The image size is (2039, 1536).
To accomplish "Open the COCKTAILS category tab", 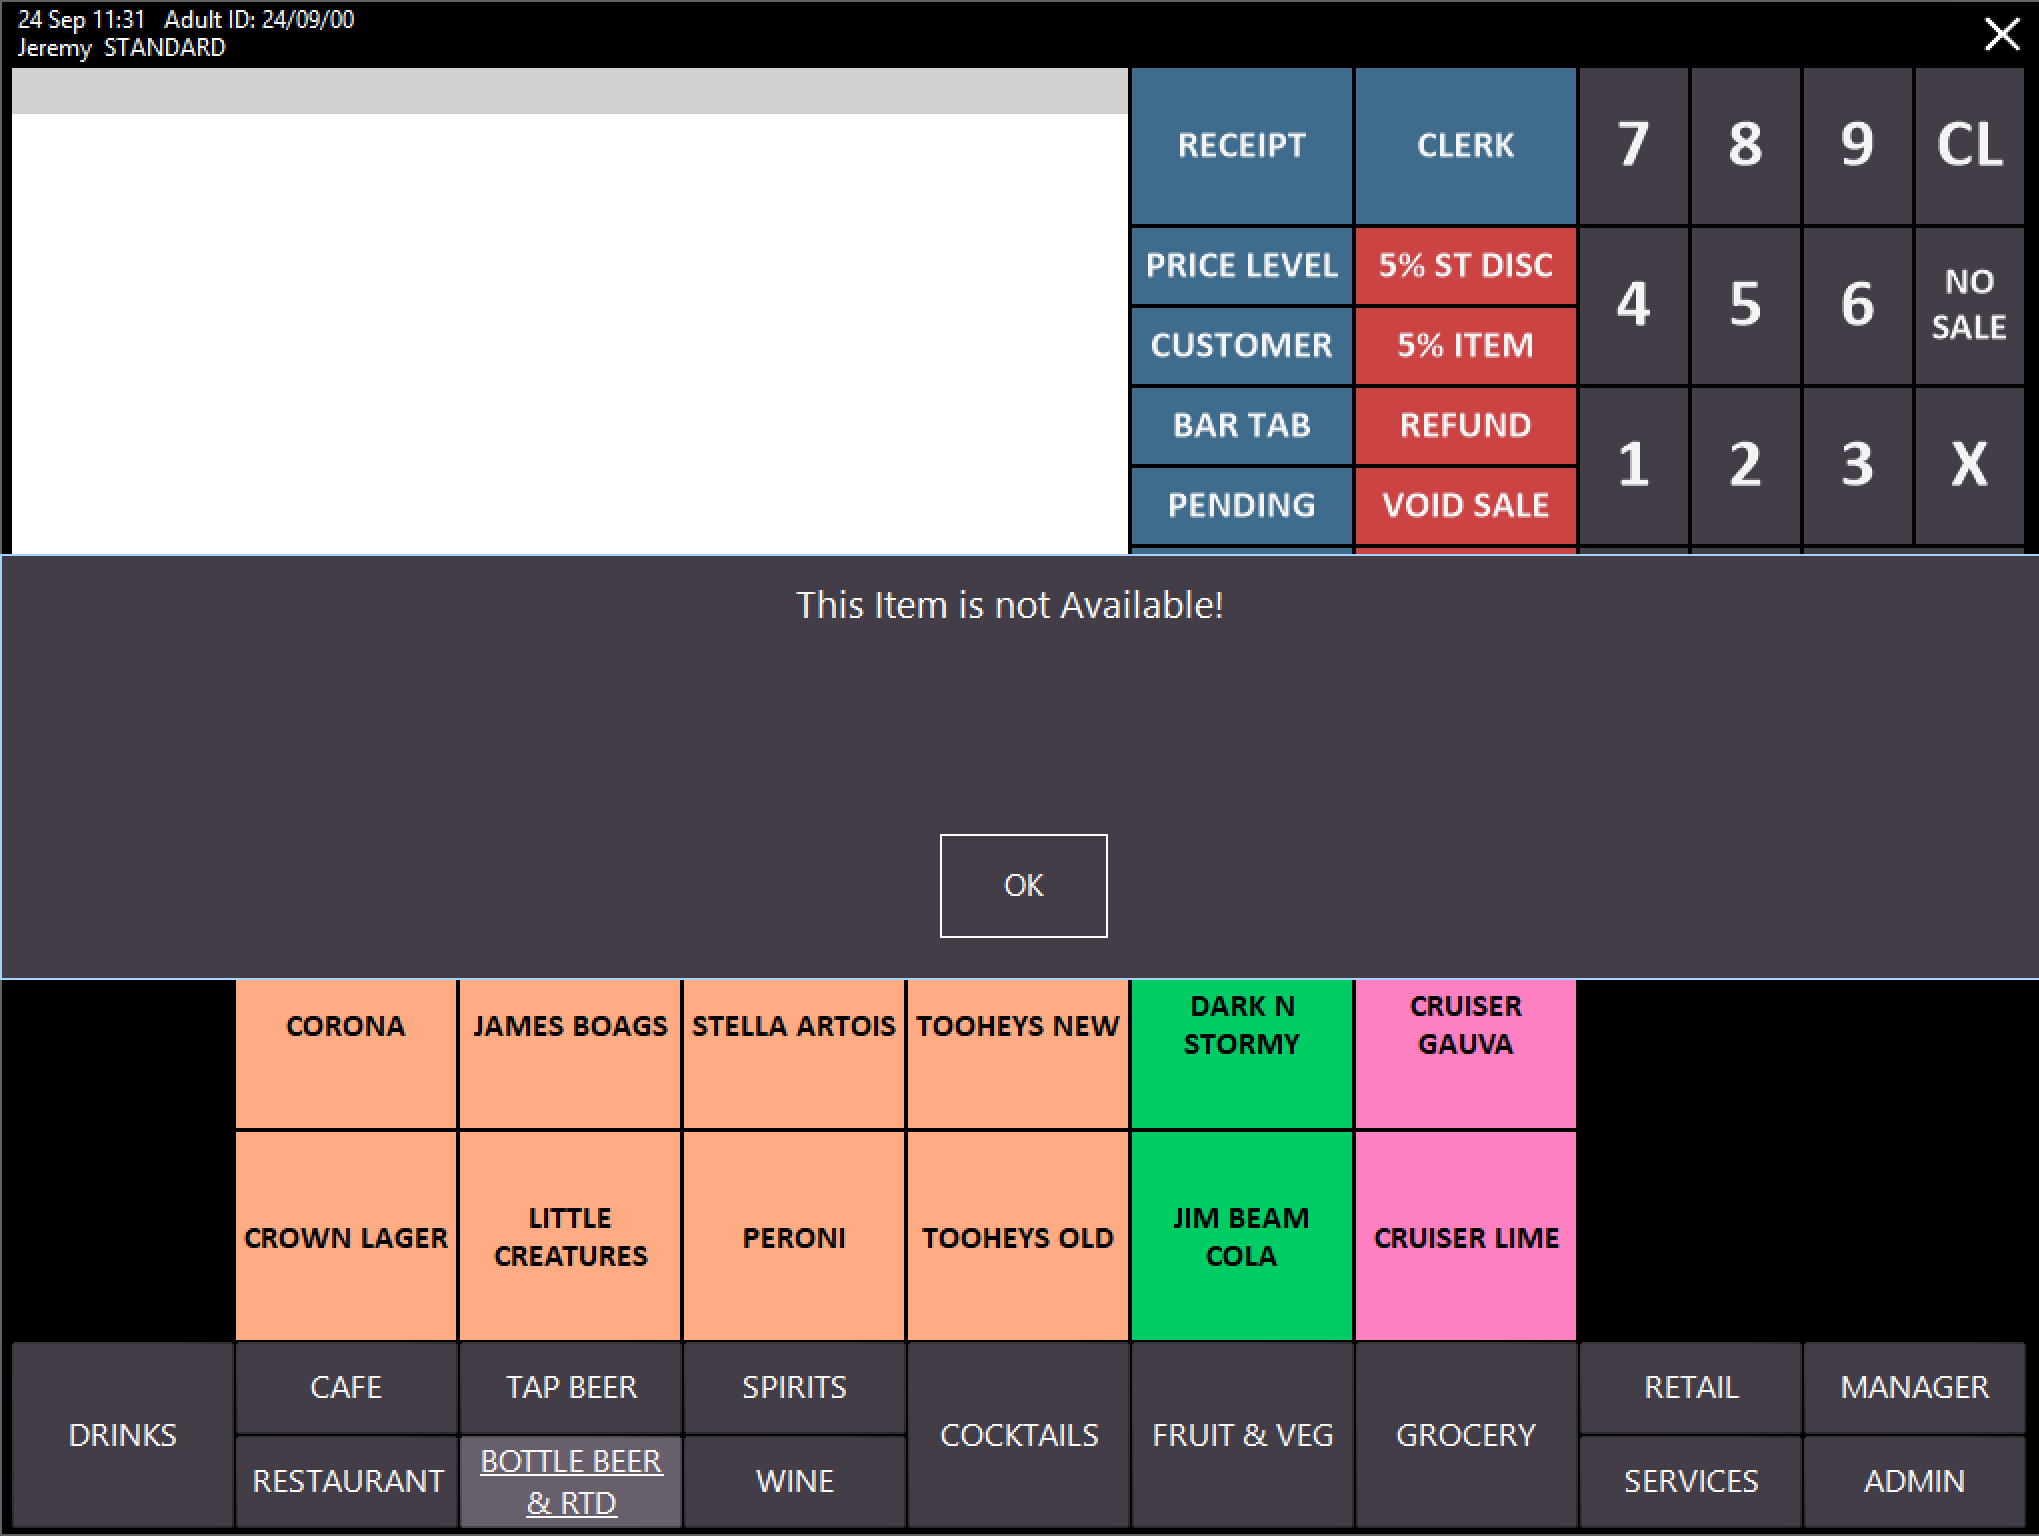I will tap(1018, 1434).
